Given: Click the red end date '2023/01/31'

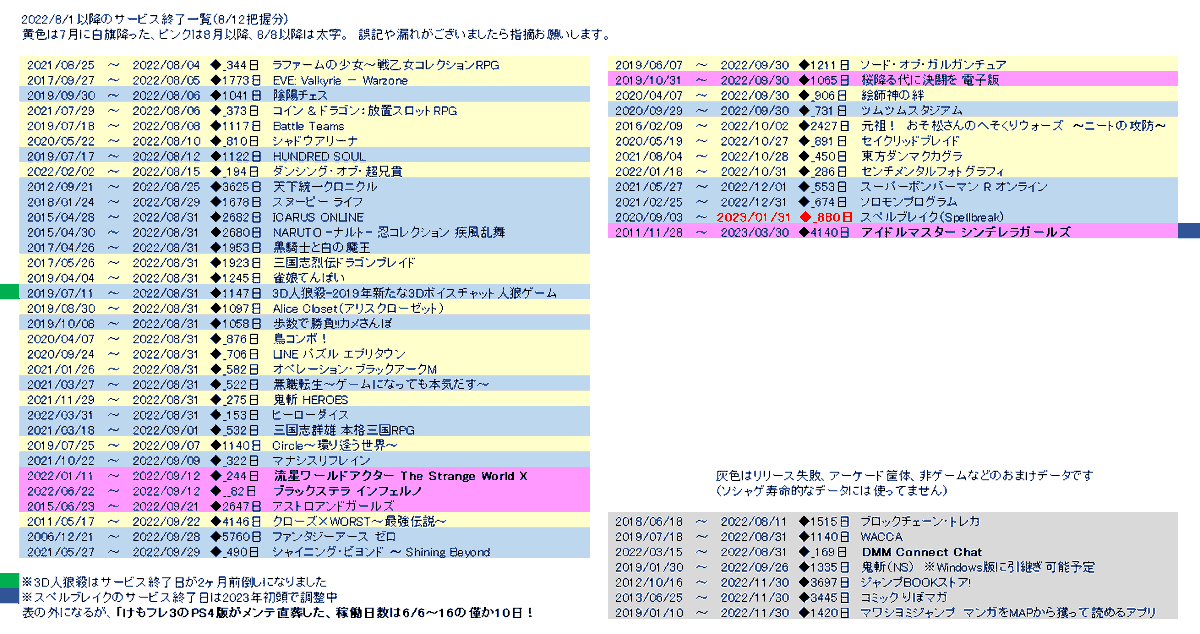Looking at the screenshot, I should 754,217.
